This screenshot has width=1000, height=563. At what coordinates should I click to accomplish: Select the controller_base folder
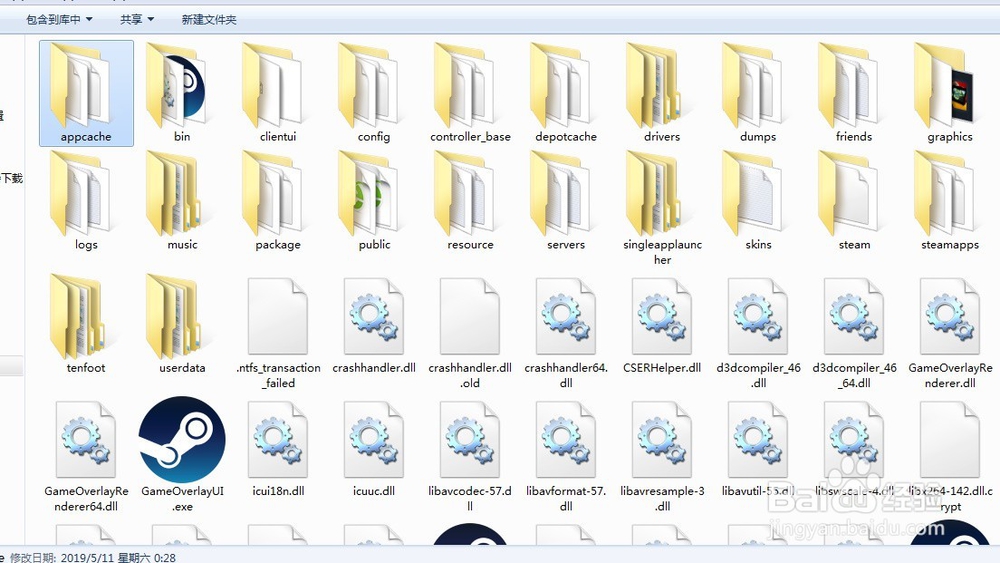[470, 93]
